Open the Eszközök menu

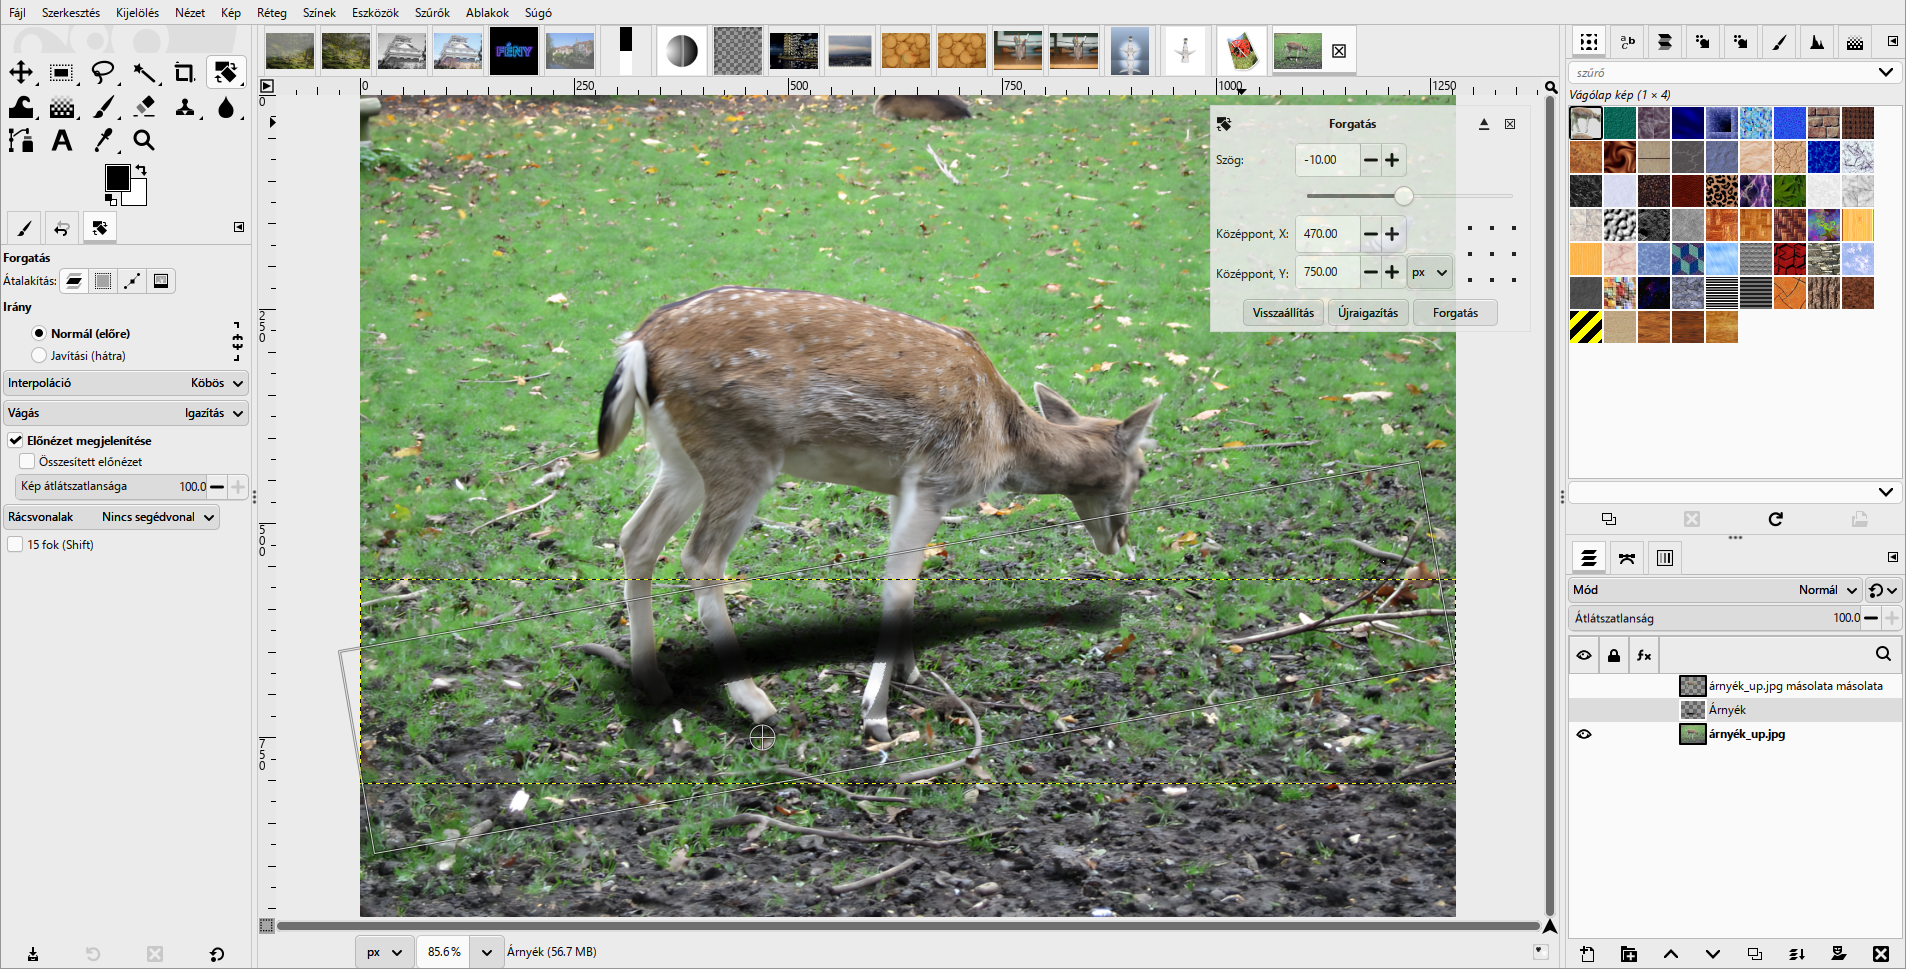375,13
